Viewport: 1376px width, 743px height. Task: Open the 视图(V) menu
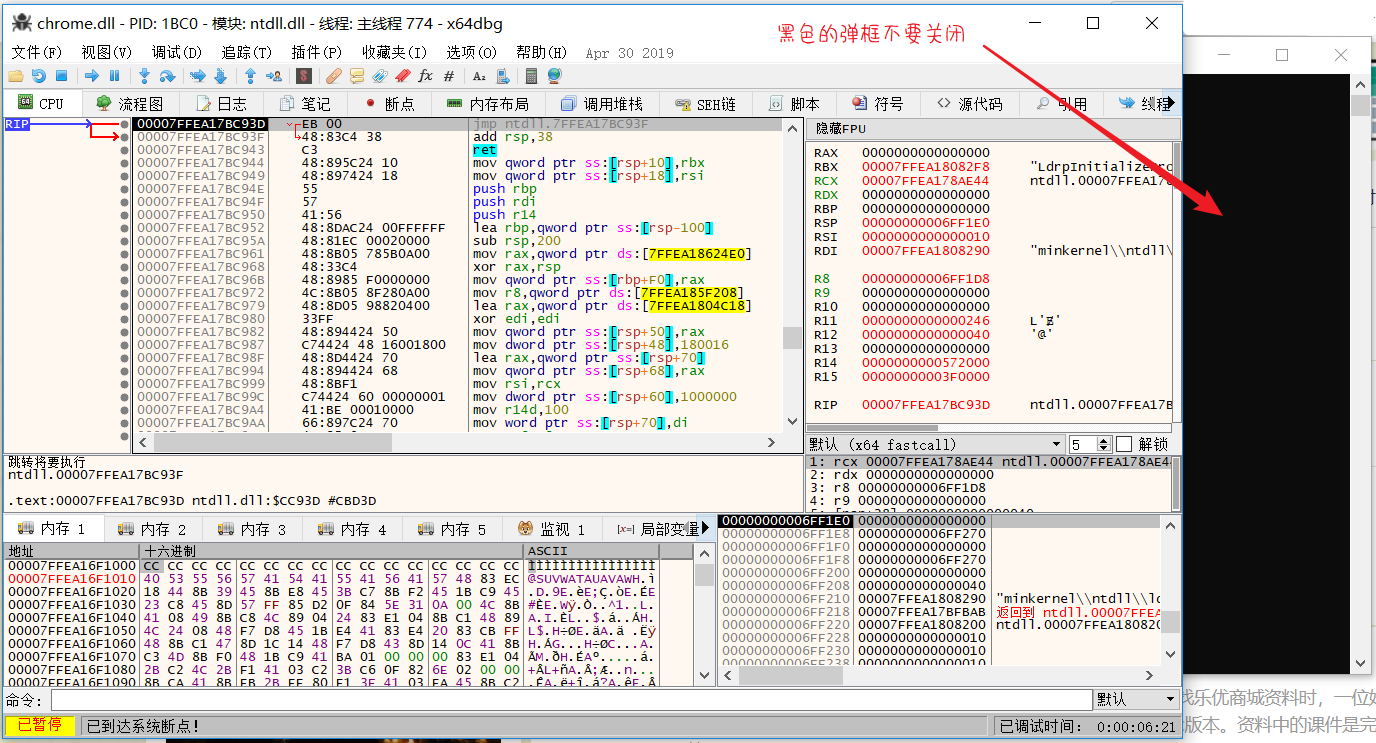[106, 52]
